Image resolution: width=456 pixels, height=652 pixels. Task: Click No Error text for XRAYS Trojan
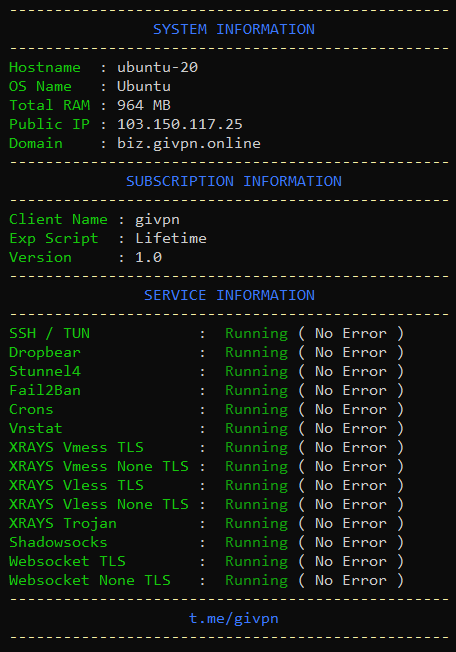tap(351, 524)
